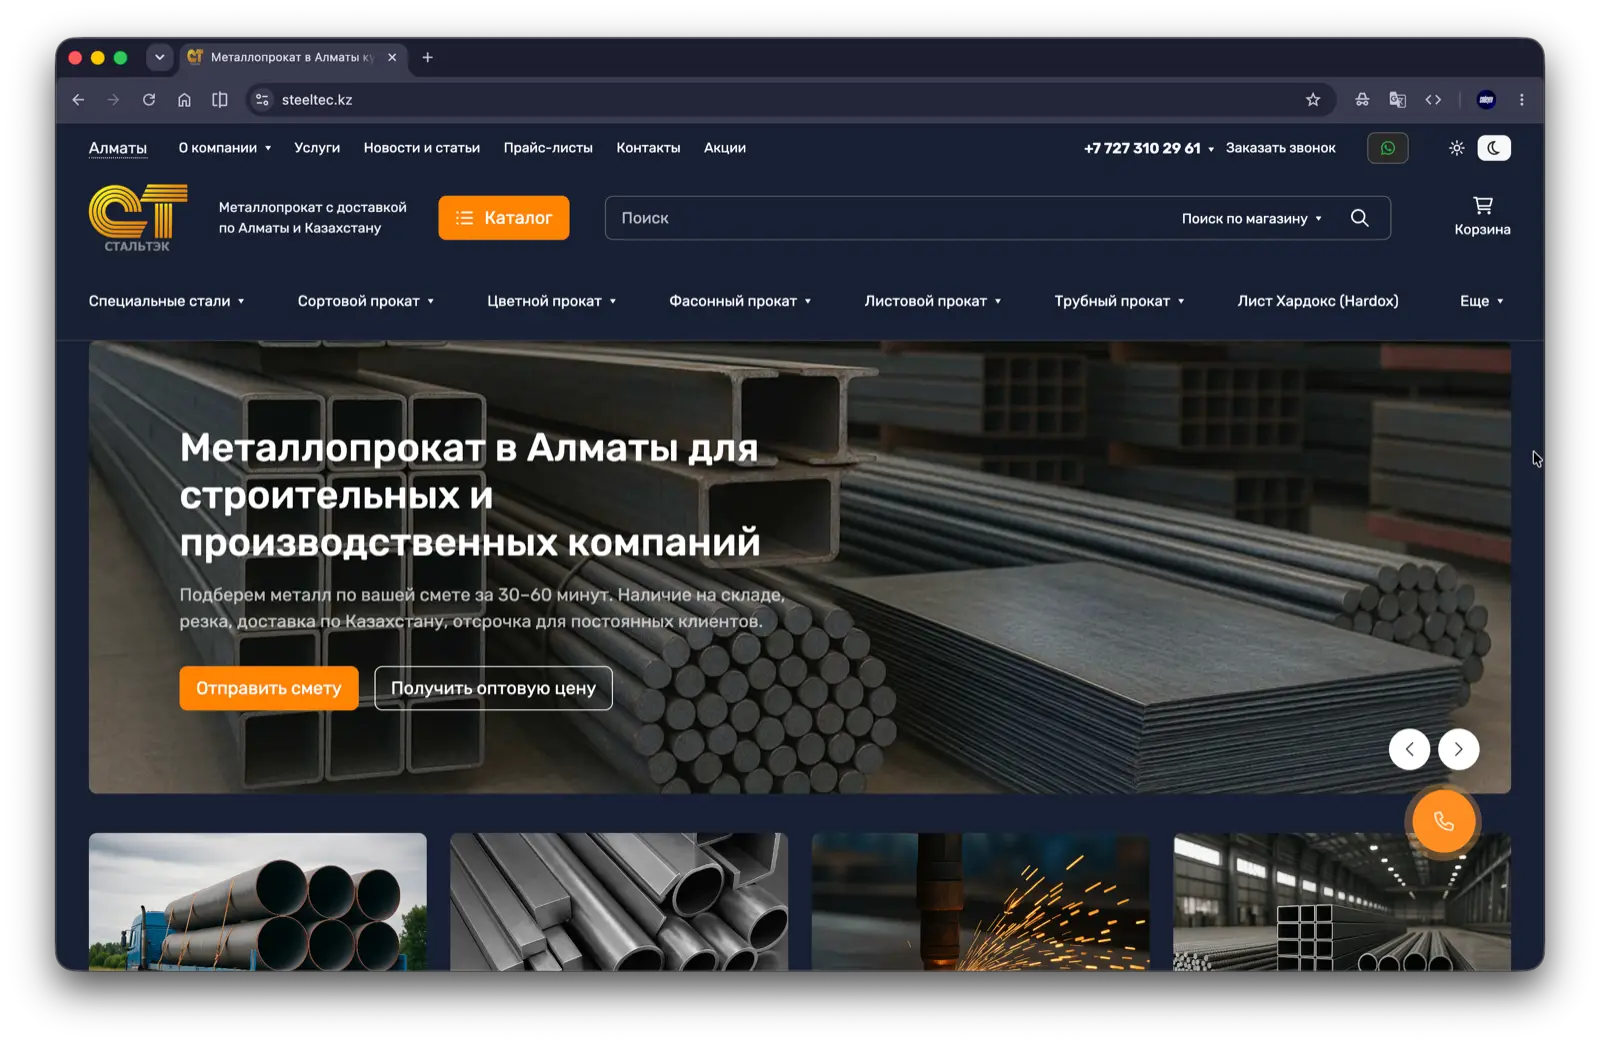Expand Цветной прокат category
Screen dimensions: 1600x1044
point(552,301)
